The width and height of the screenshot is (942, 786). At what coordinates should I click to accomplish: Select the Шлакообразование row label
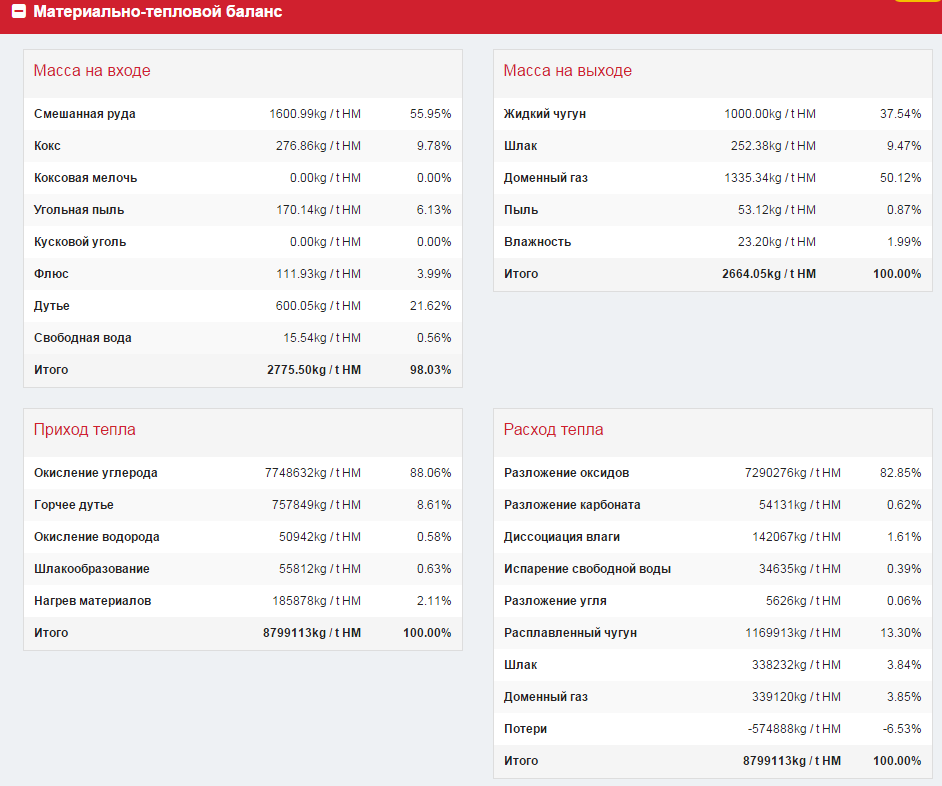(x=92, y=569)
